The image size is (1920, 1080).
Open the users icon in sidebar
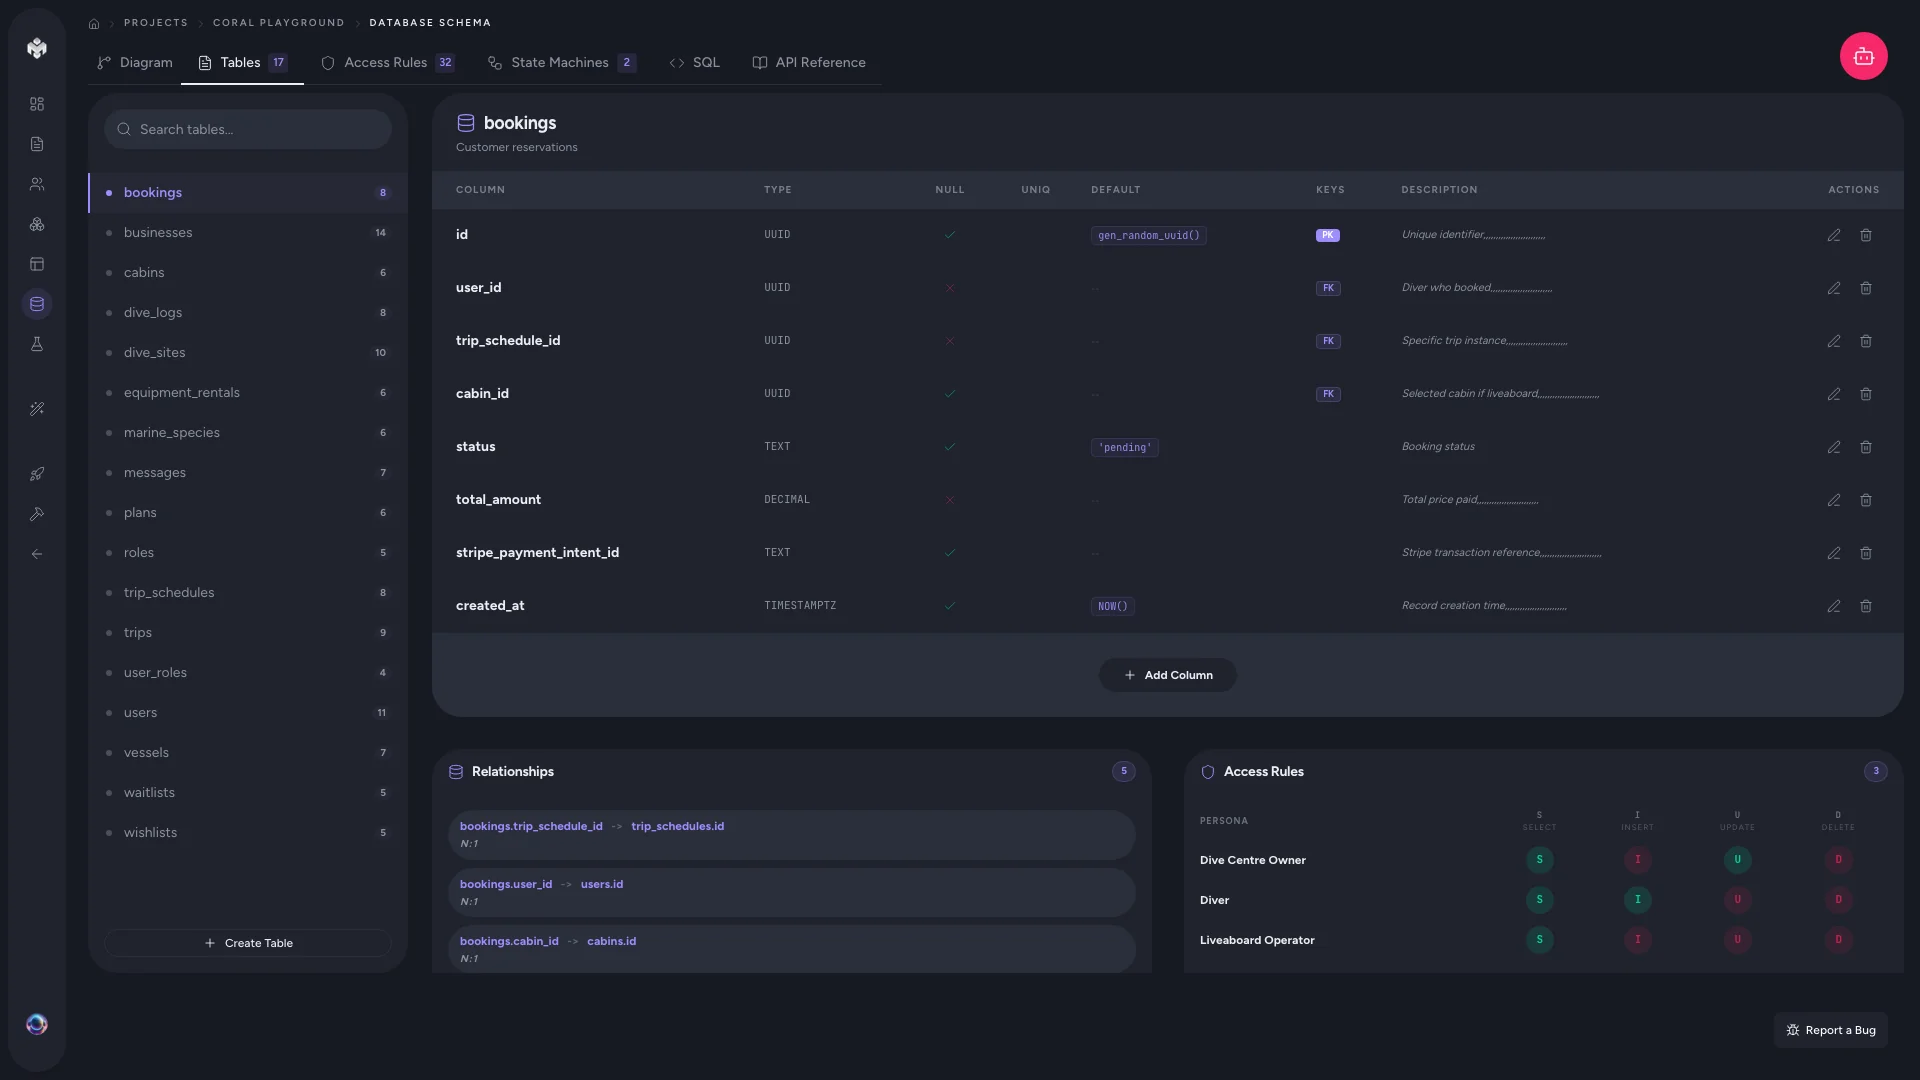37,184
